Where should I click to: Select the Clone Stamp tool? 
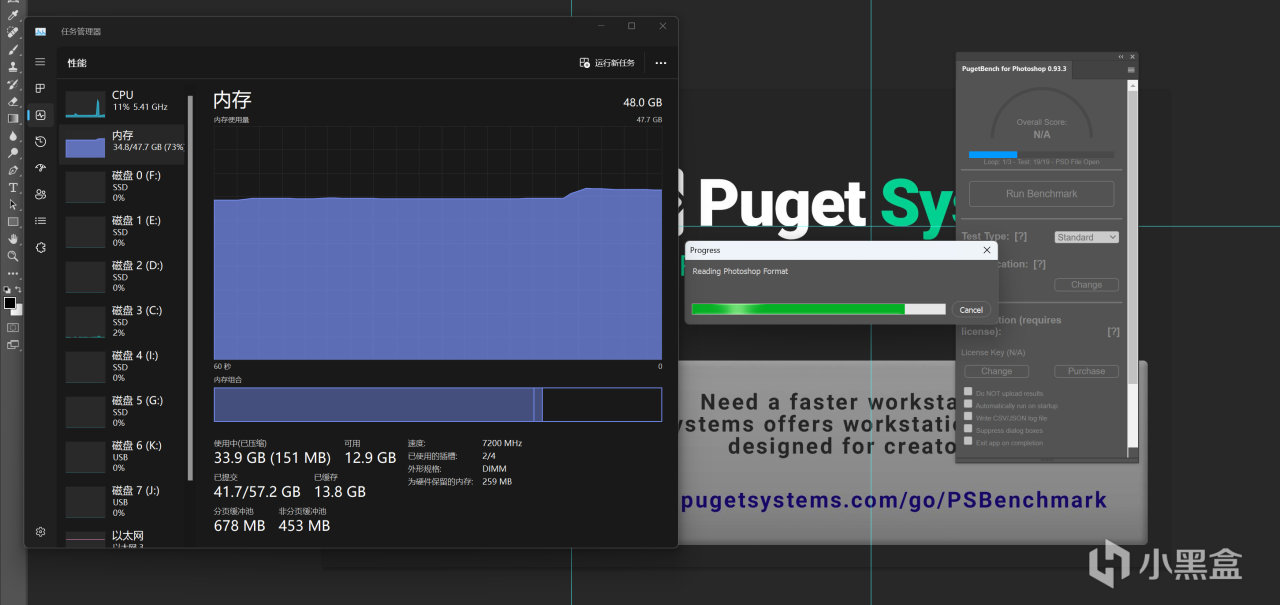click(13, 67)
